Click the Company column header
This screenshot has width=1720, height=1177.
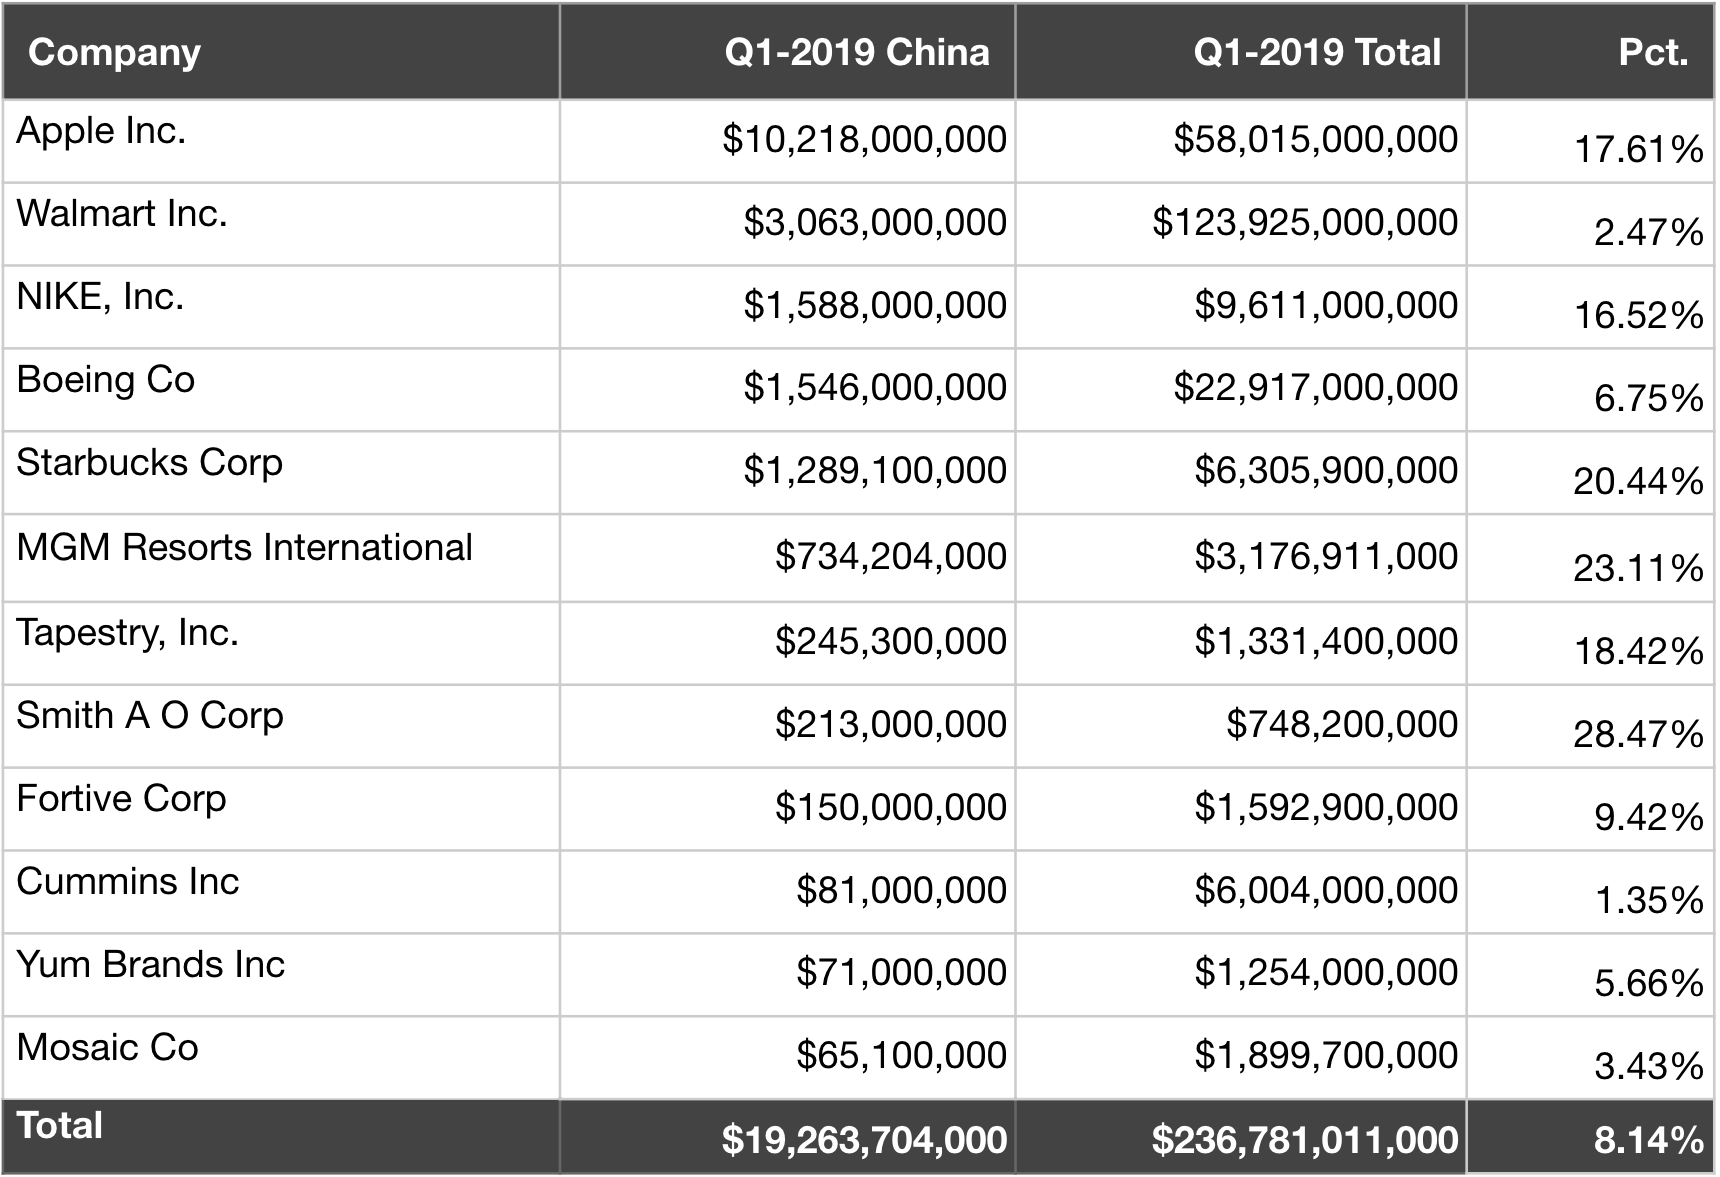point(114,53)
